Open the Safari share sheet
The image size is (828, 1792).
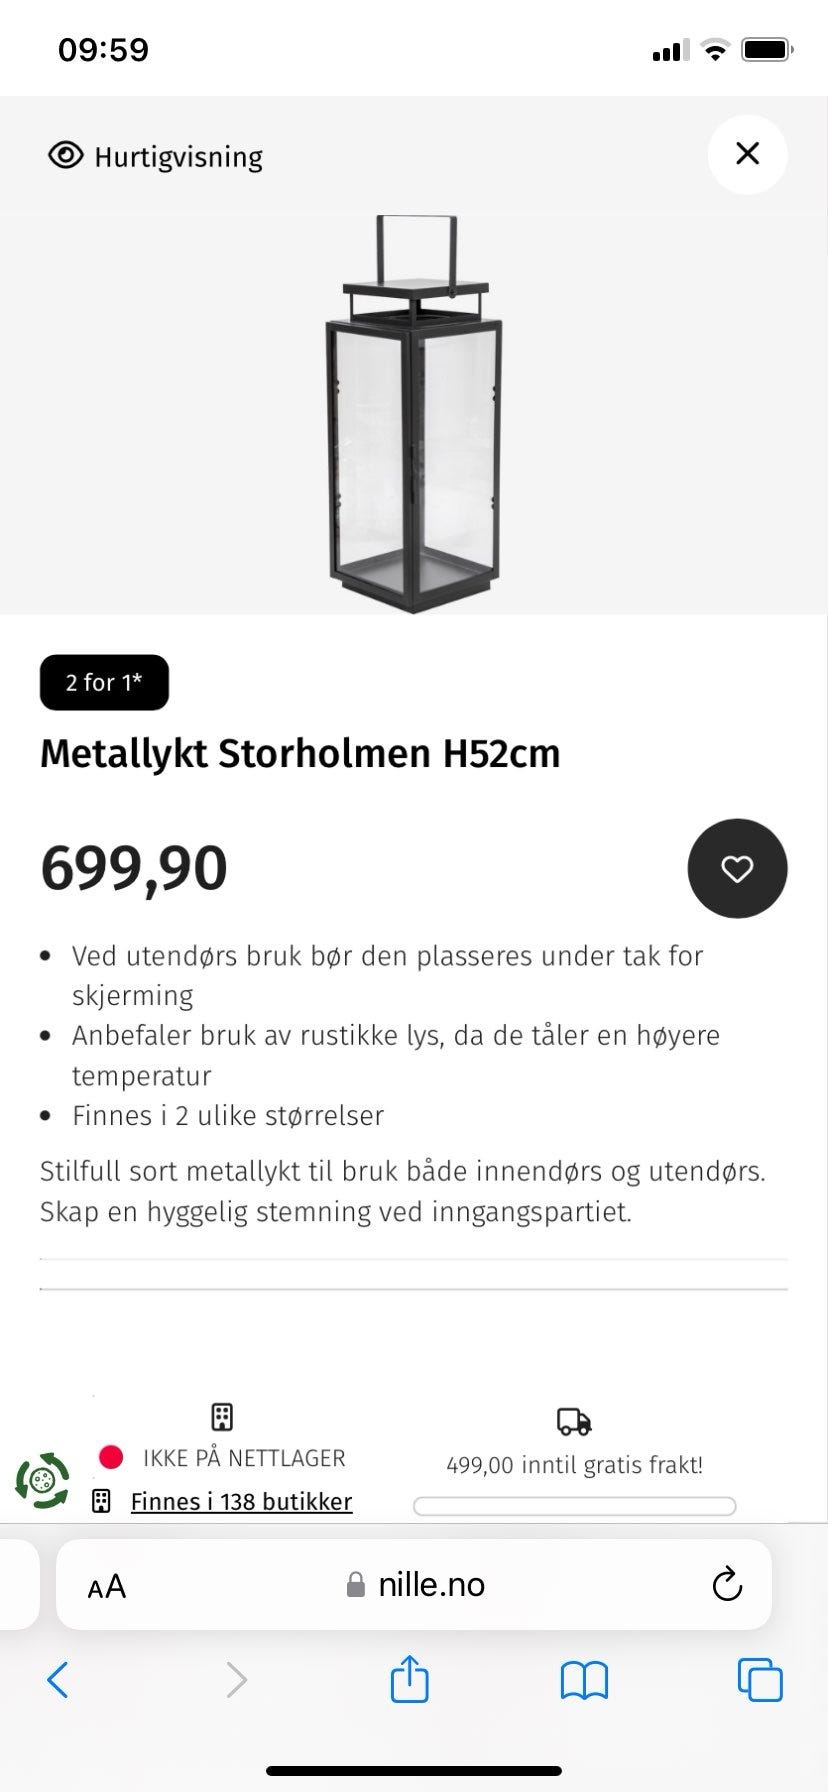point(409,1678)
